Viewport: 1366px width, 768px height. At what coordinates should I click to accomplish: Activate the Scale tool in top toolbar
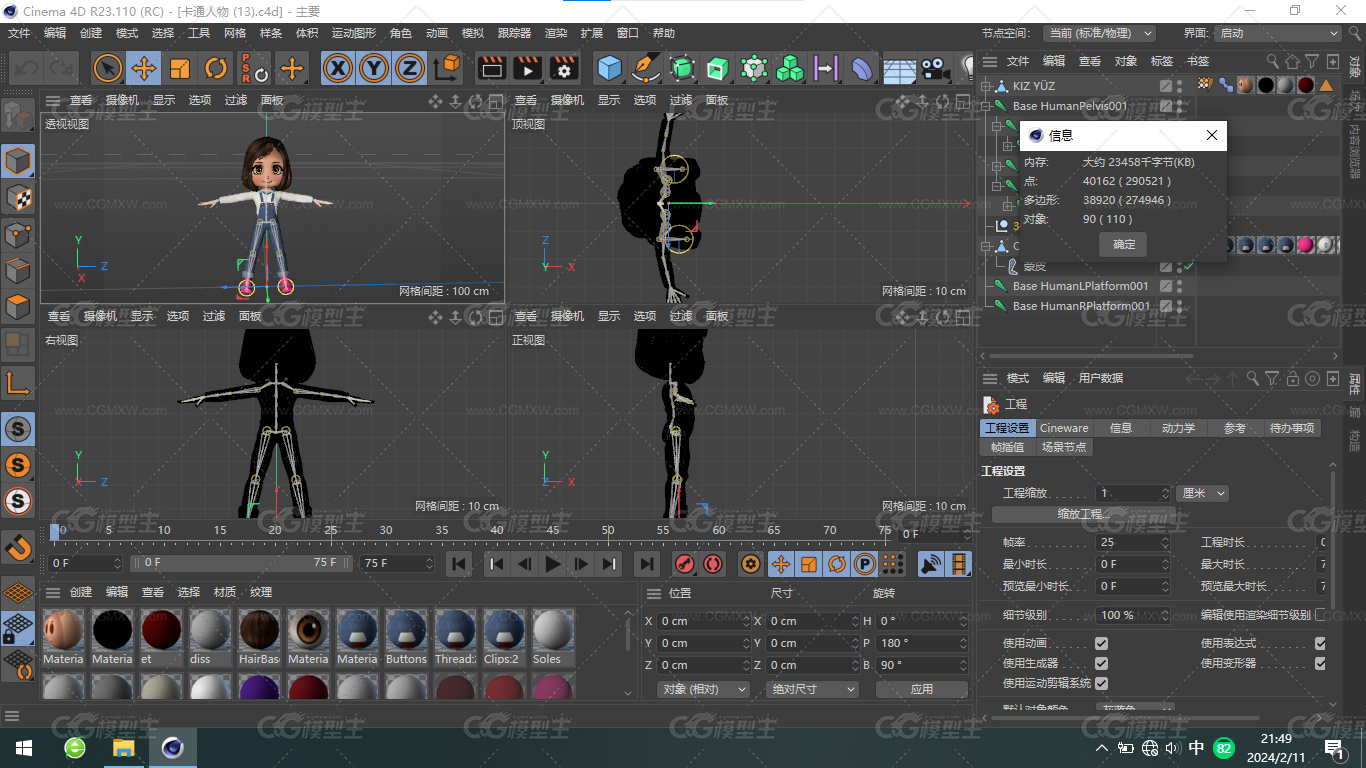pyautogui.click(x=180, y=68)
